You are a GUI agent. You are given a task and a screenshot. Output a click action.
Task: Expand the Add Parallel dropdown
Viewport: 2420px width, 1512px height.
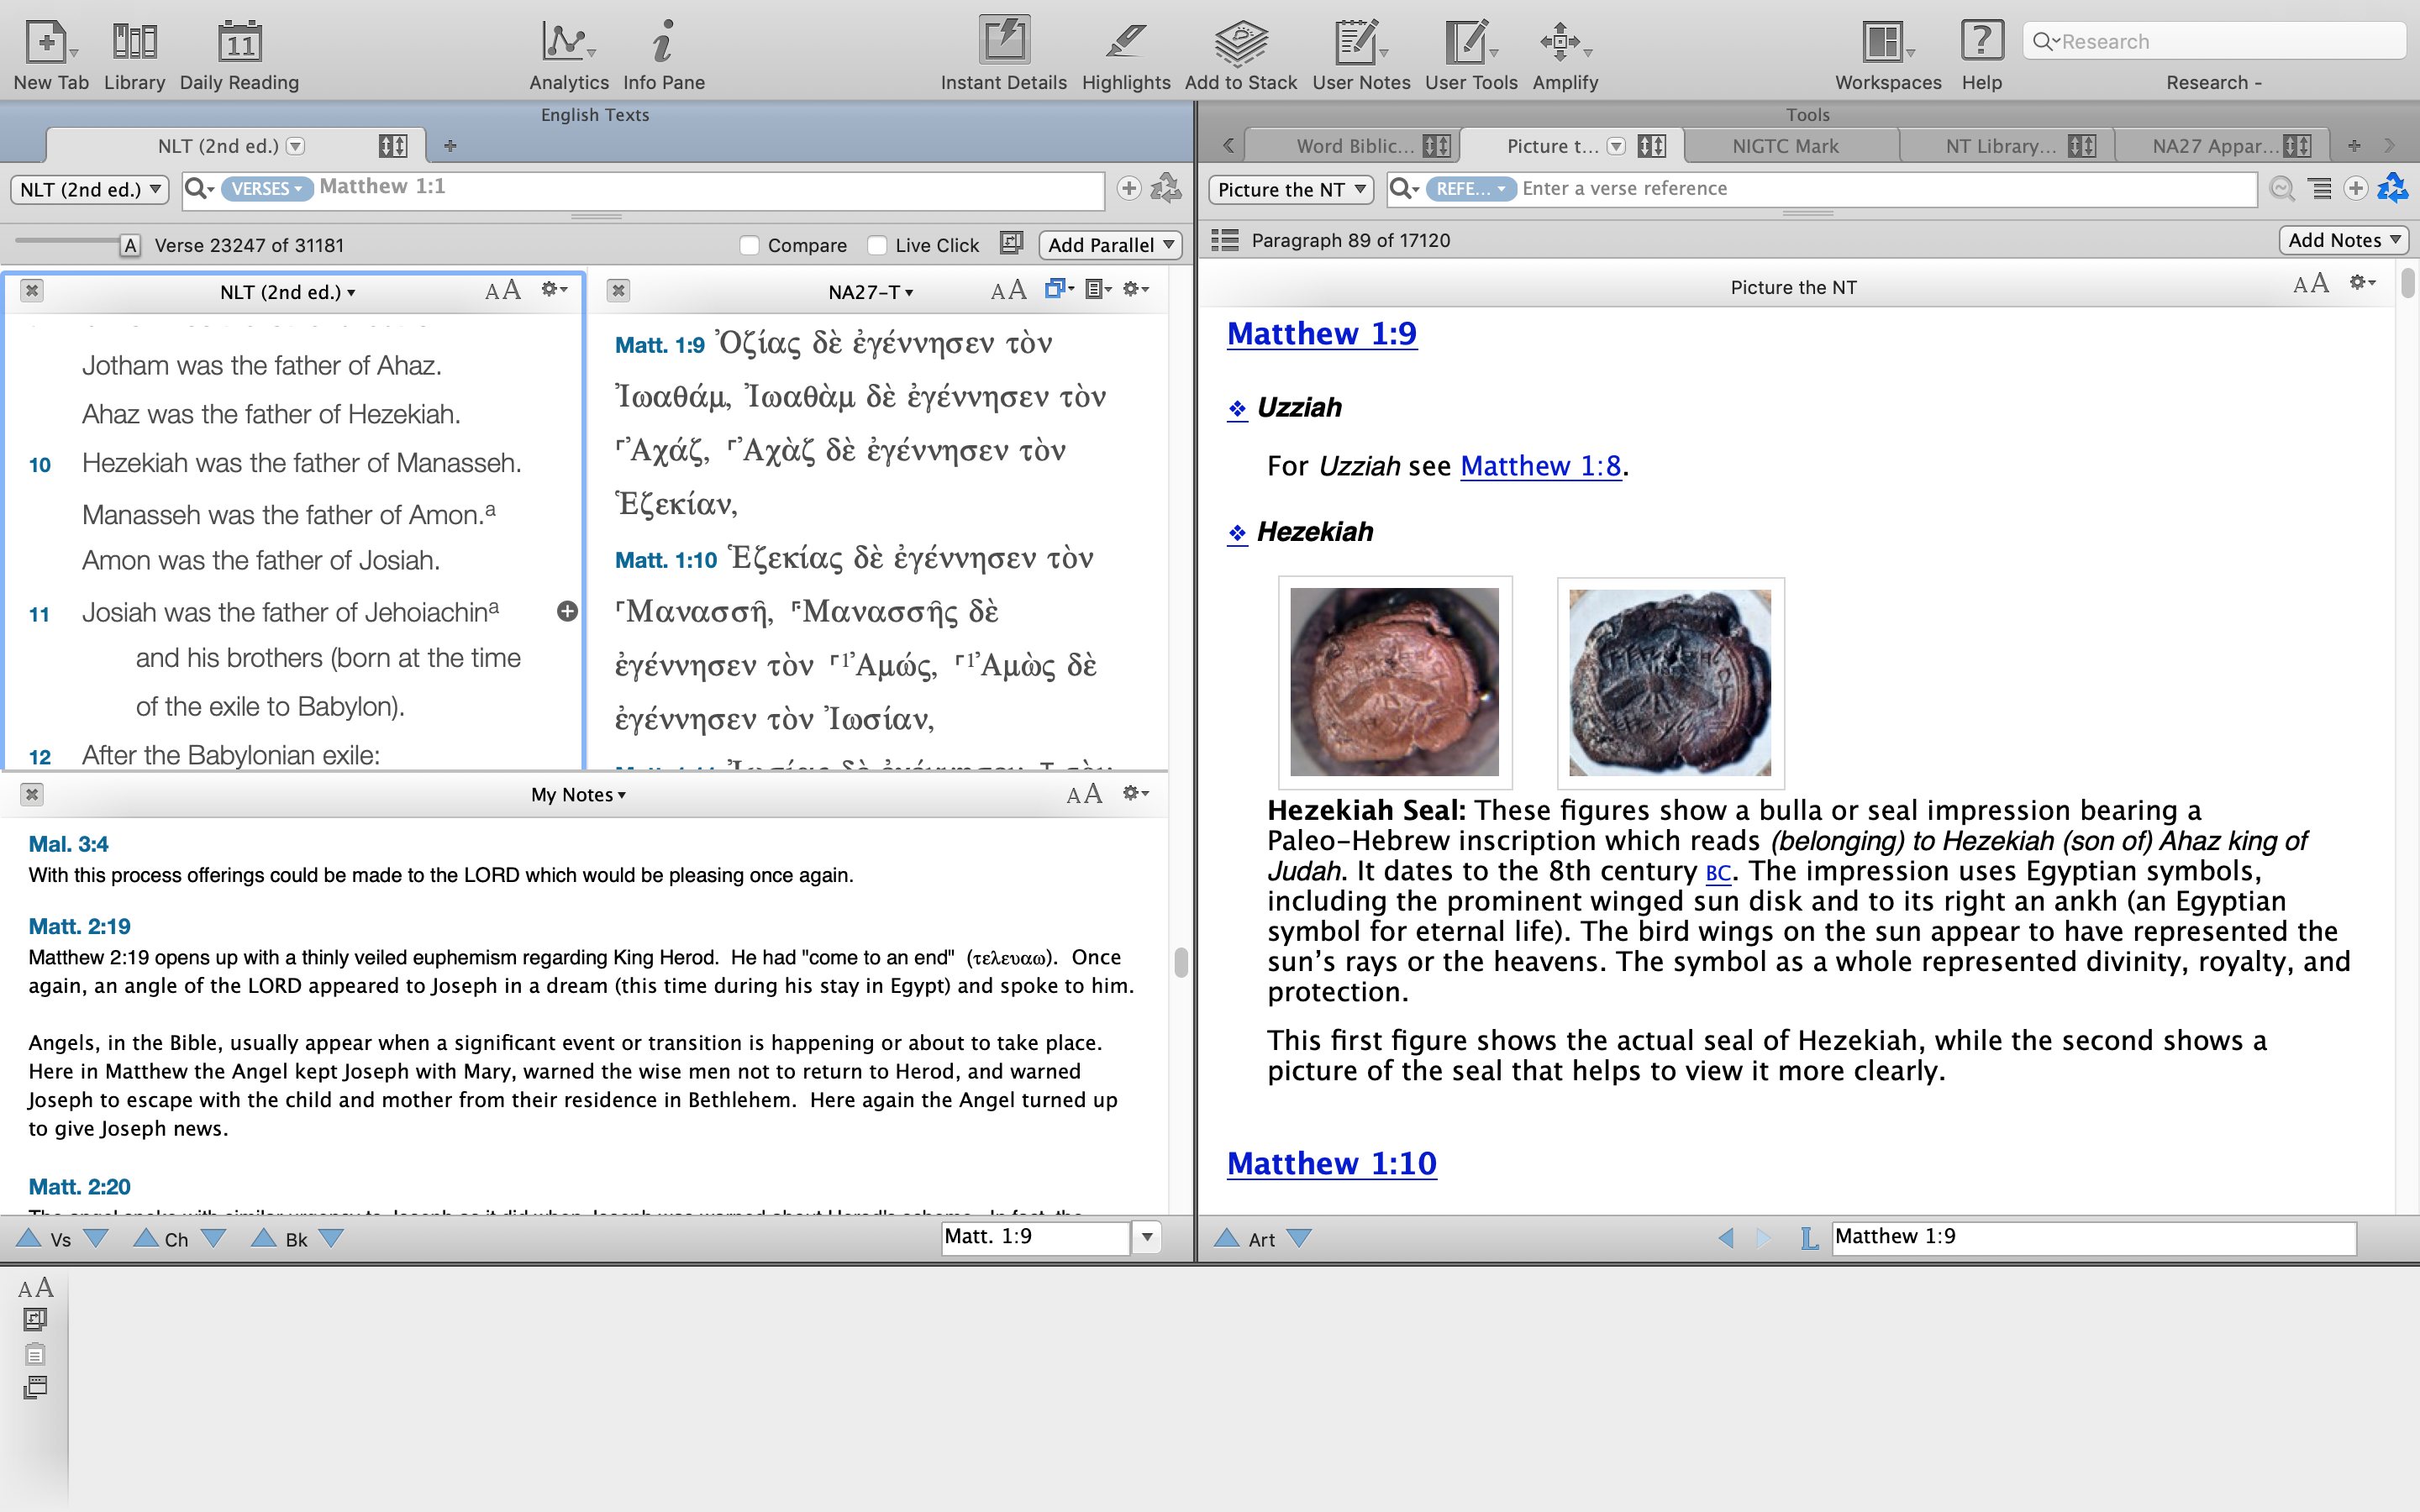(1110, 245)
